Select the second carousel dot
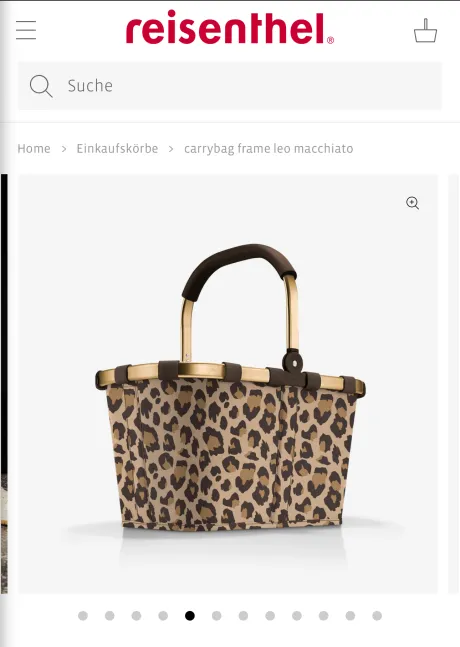The height and width of the screenshot is (647, 460). click(110, 616)
